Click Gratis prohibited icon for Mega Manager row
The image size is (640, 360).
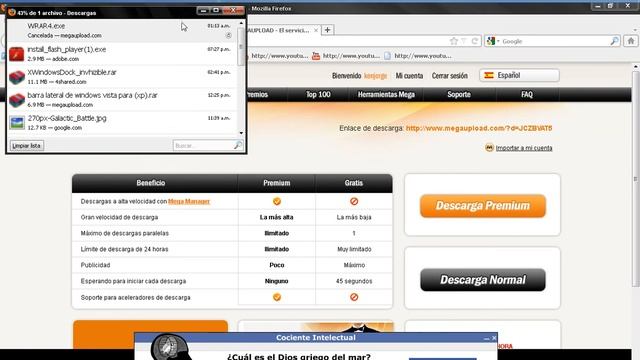click(x=354, y=201)
